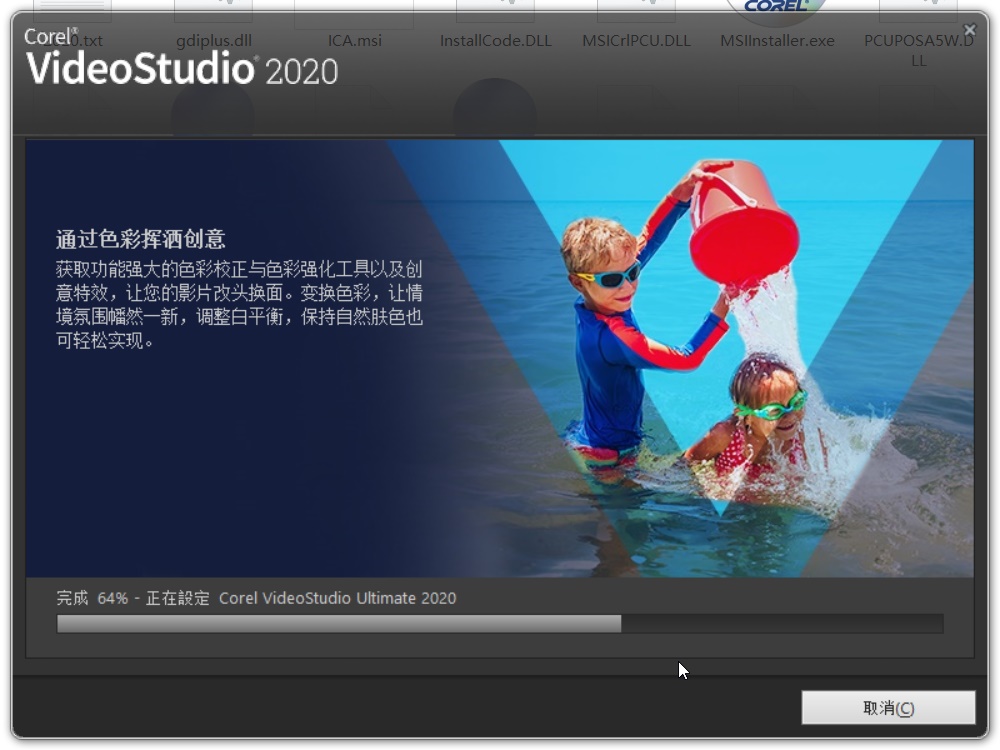The image size is (1000, 750).
Task: Select the 完成 64% status text
Action: (x=256, y=598)
